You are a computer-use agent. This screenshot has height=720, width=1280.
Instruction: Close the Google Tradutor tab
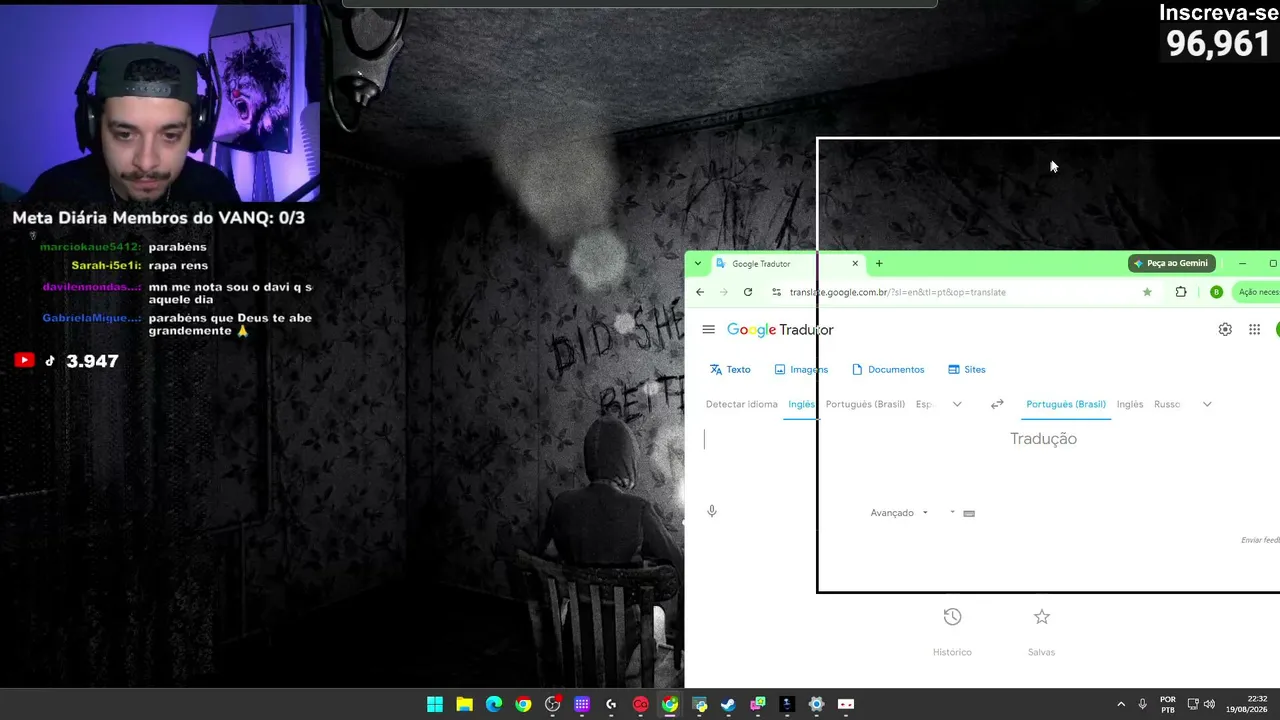(x=855, y=264)
